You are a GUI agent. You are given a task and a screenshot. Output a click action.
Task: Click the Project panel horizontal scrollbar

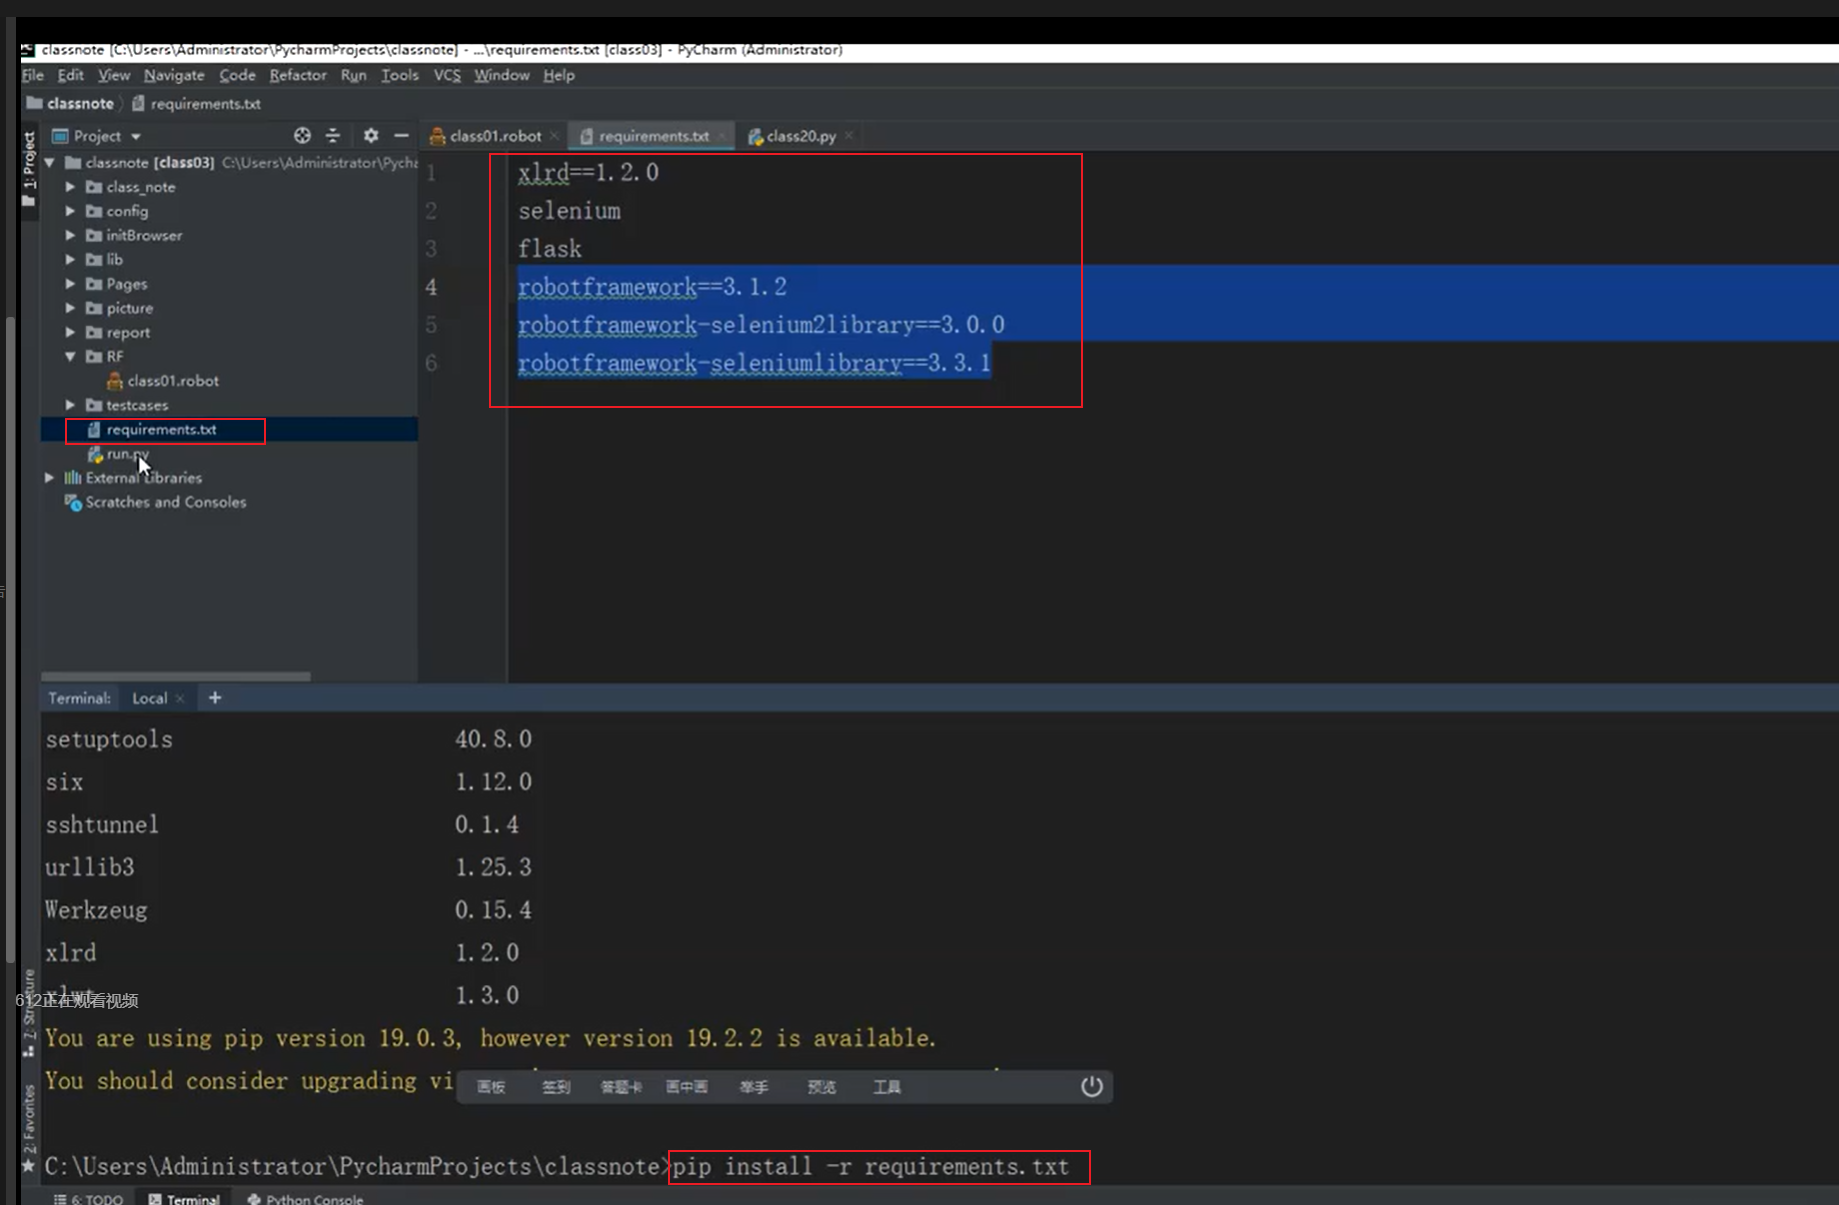(x=176, y=677)
